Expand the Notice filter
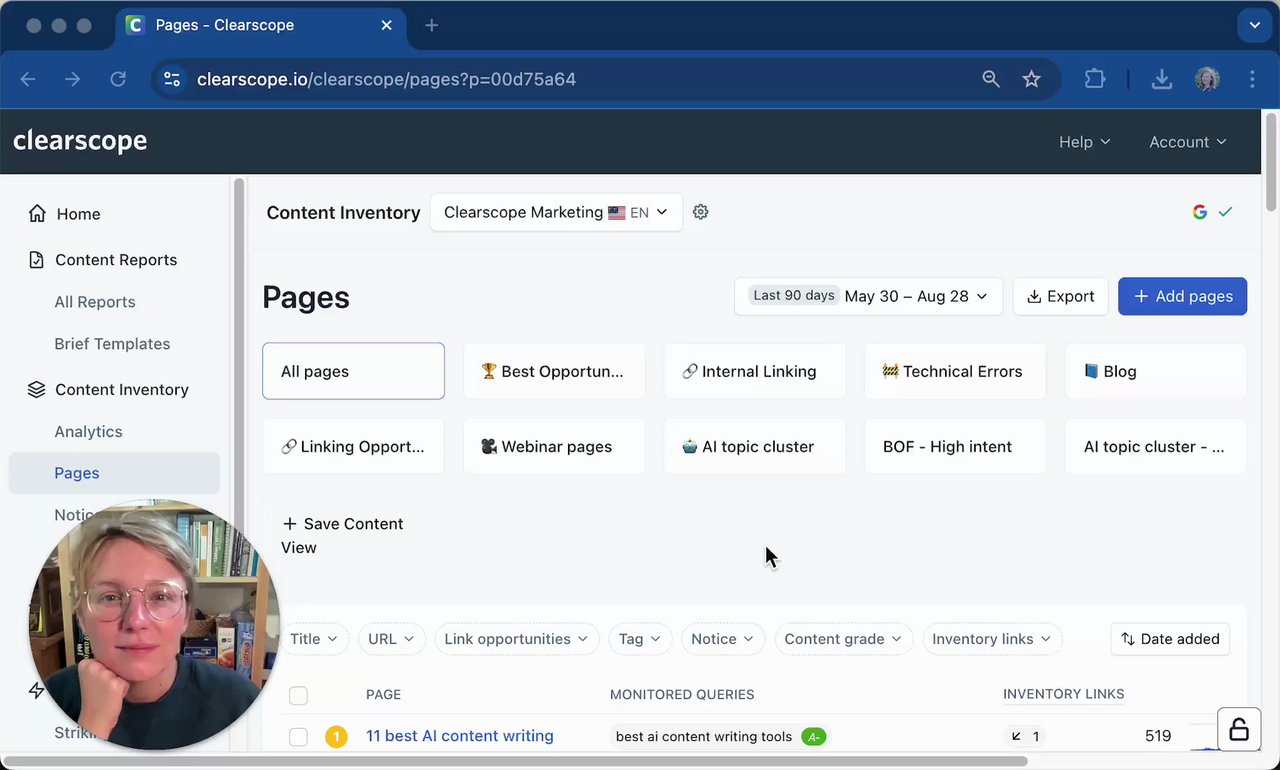The image size is (1280, 770). pyautogui.click(x=724, y=639)
